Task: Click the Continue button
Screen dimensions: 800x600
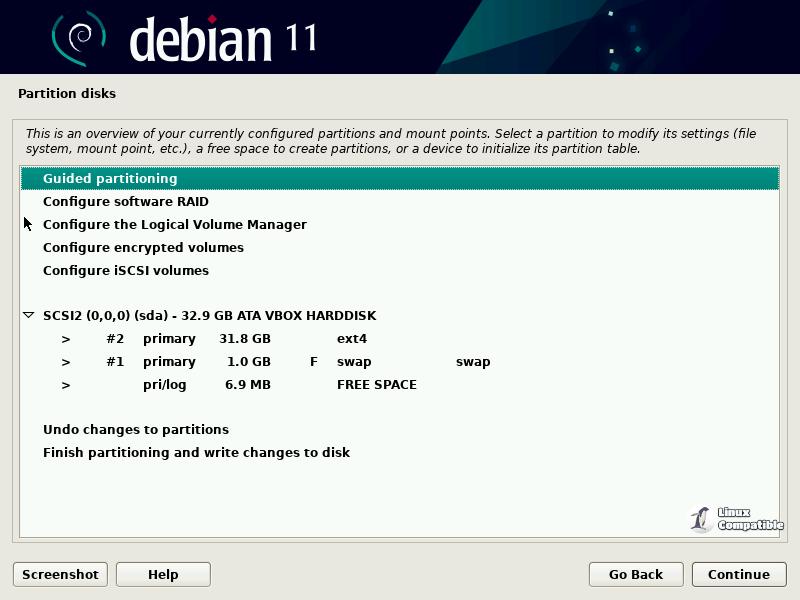Action: point(738,574)
